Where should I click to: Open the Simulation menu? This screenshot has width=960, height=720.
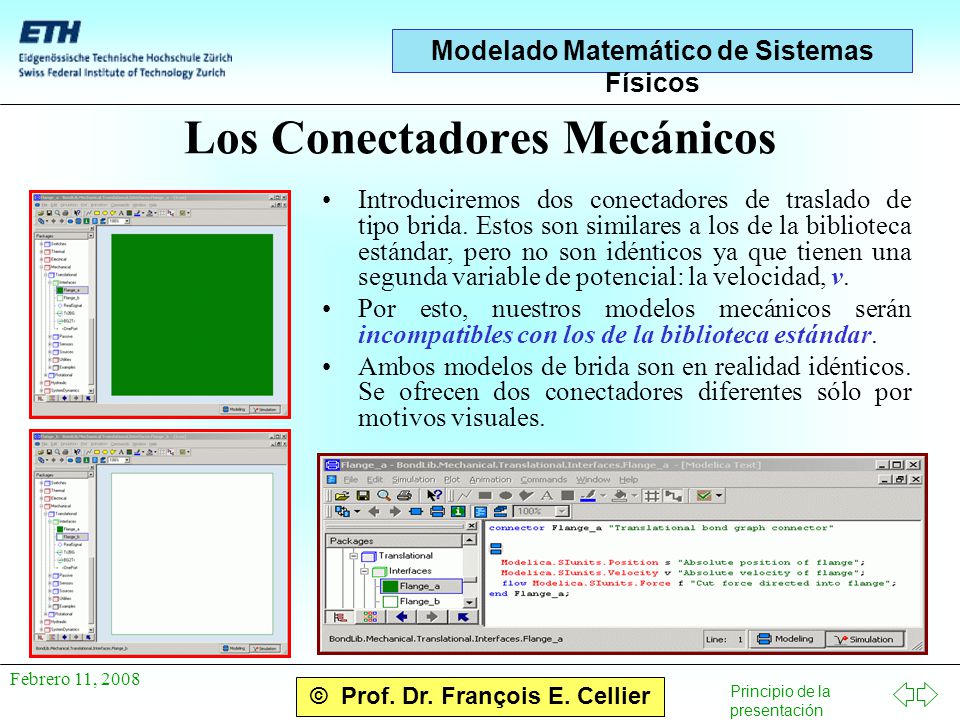[413, 480]
